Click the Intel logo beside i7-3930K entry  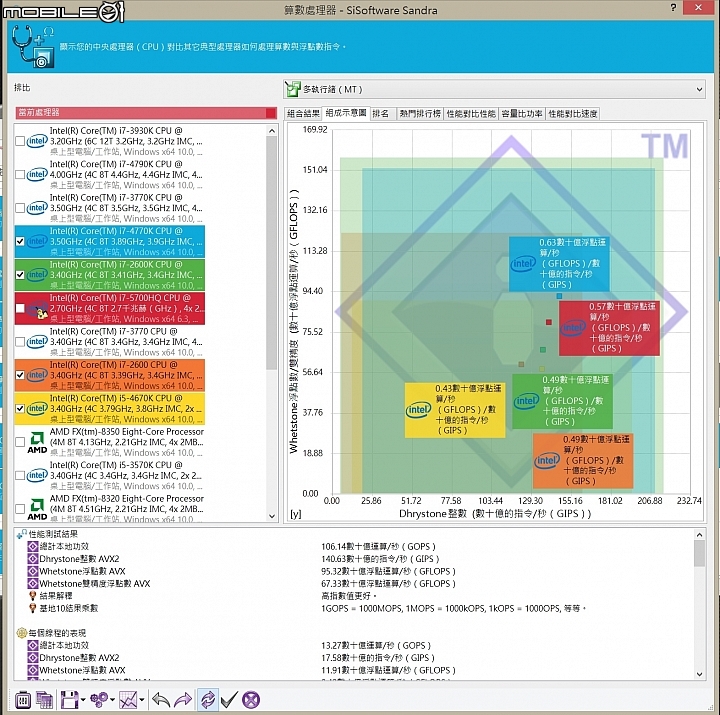pyautogui.click(x=37, y=141)
